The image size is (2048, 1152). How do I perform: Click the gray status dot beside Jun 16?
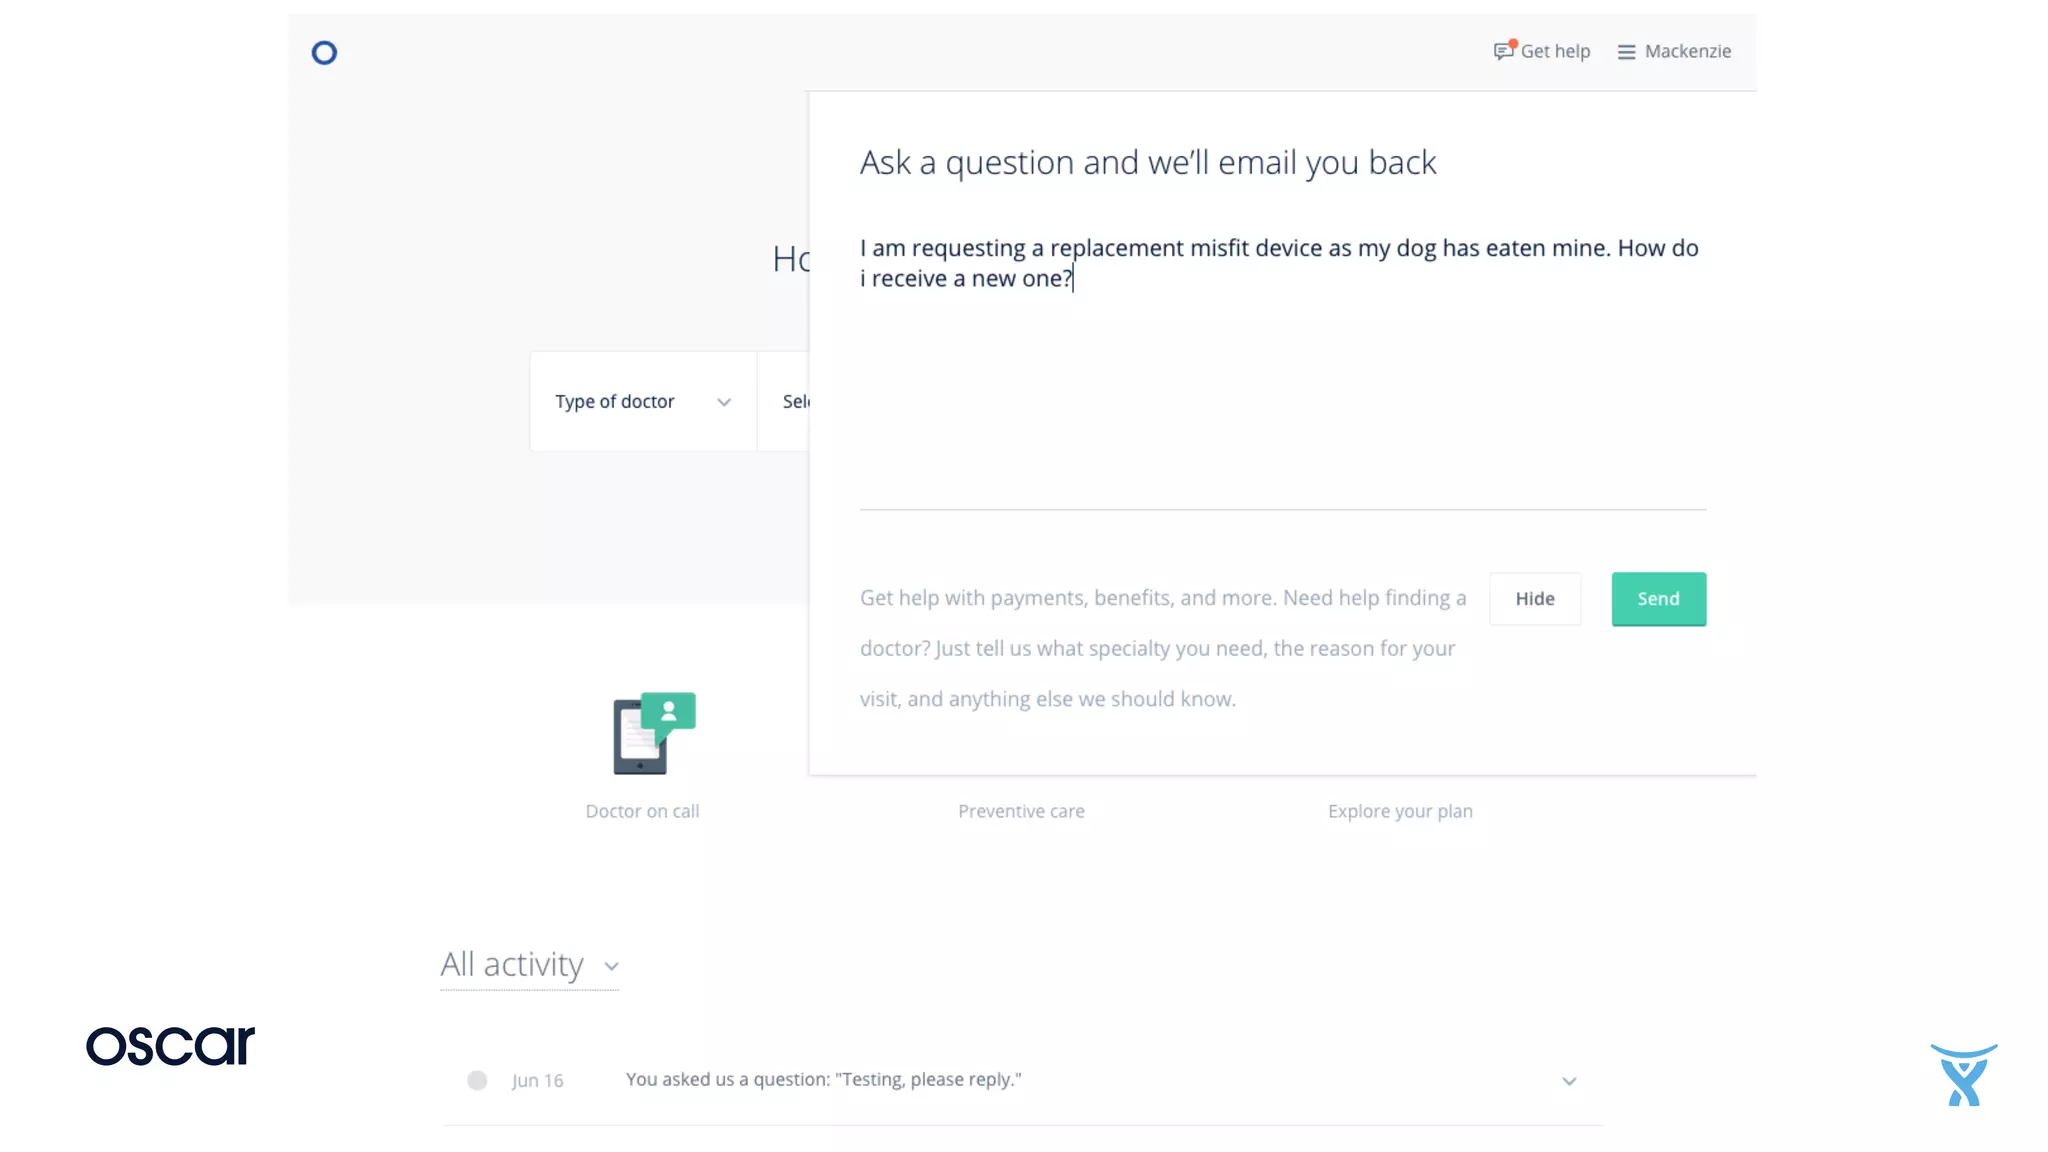click(x=477, y=1080)
